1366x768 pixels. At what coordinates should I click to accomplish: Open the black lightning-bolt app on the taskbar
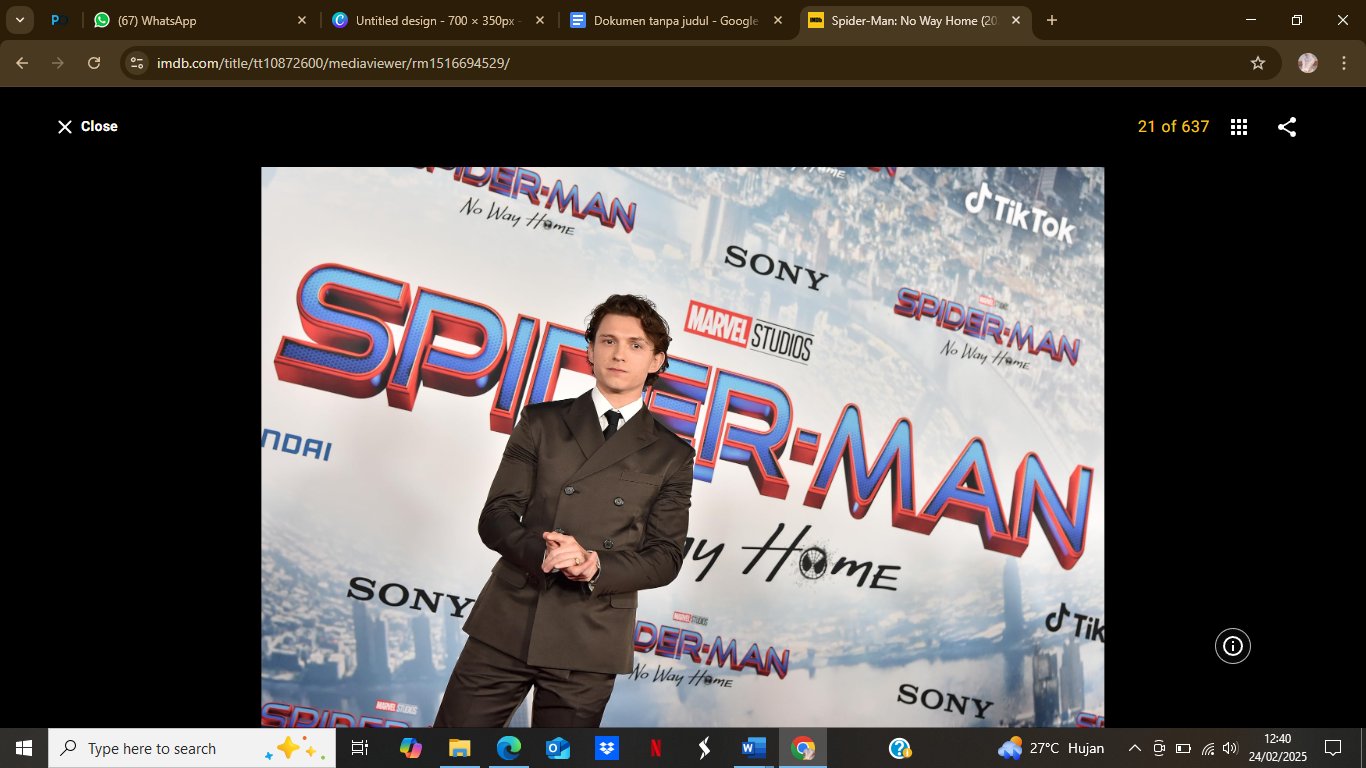point(704,748)
